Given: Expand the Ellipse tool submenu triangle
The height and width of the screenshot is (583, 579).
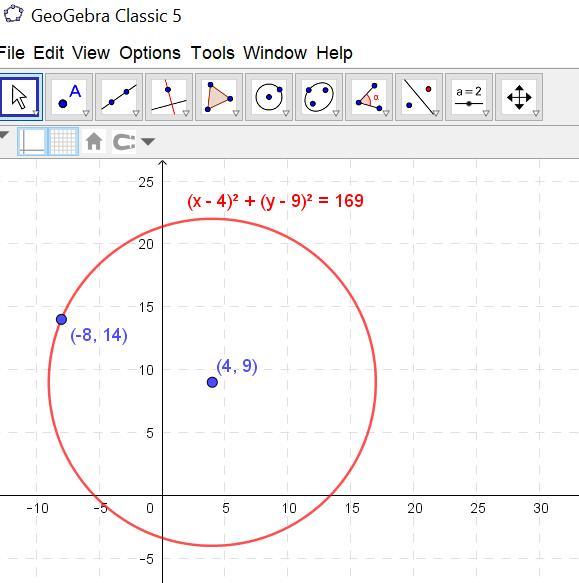Looking at the screenshot, I should [x=336, y=113].
